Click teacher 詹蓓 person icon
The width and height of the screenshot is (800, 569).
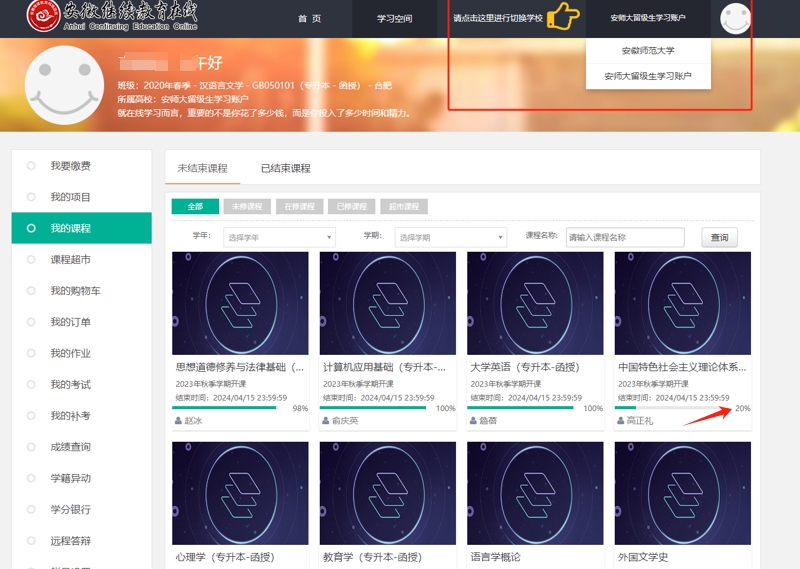pyautogui.click(x=474, y=421)
